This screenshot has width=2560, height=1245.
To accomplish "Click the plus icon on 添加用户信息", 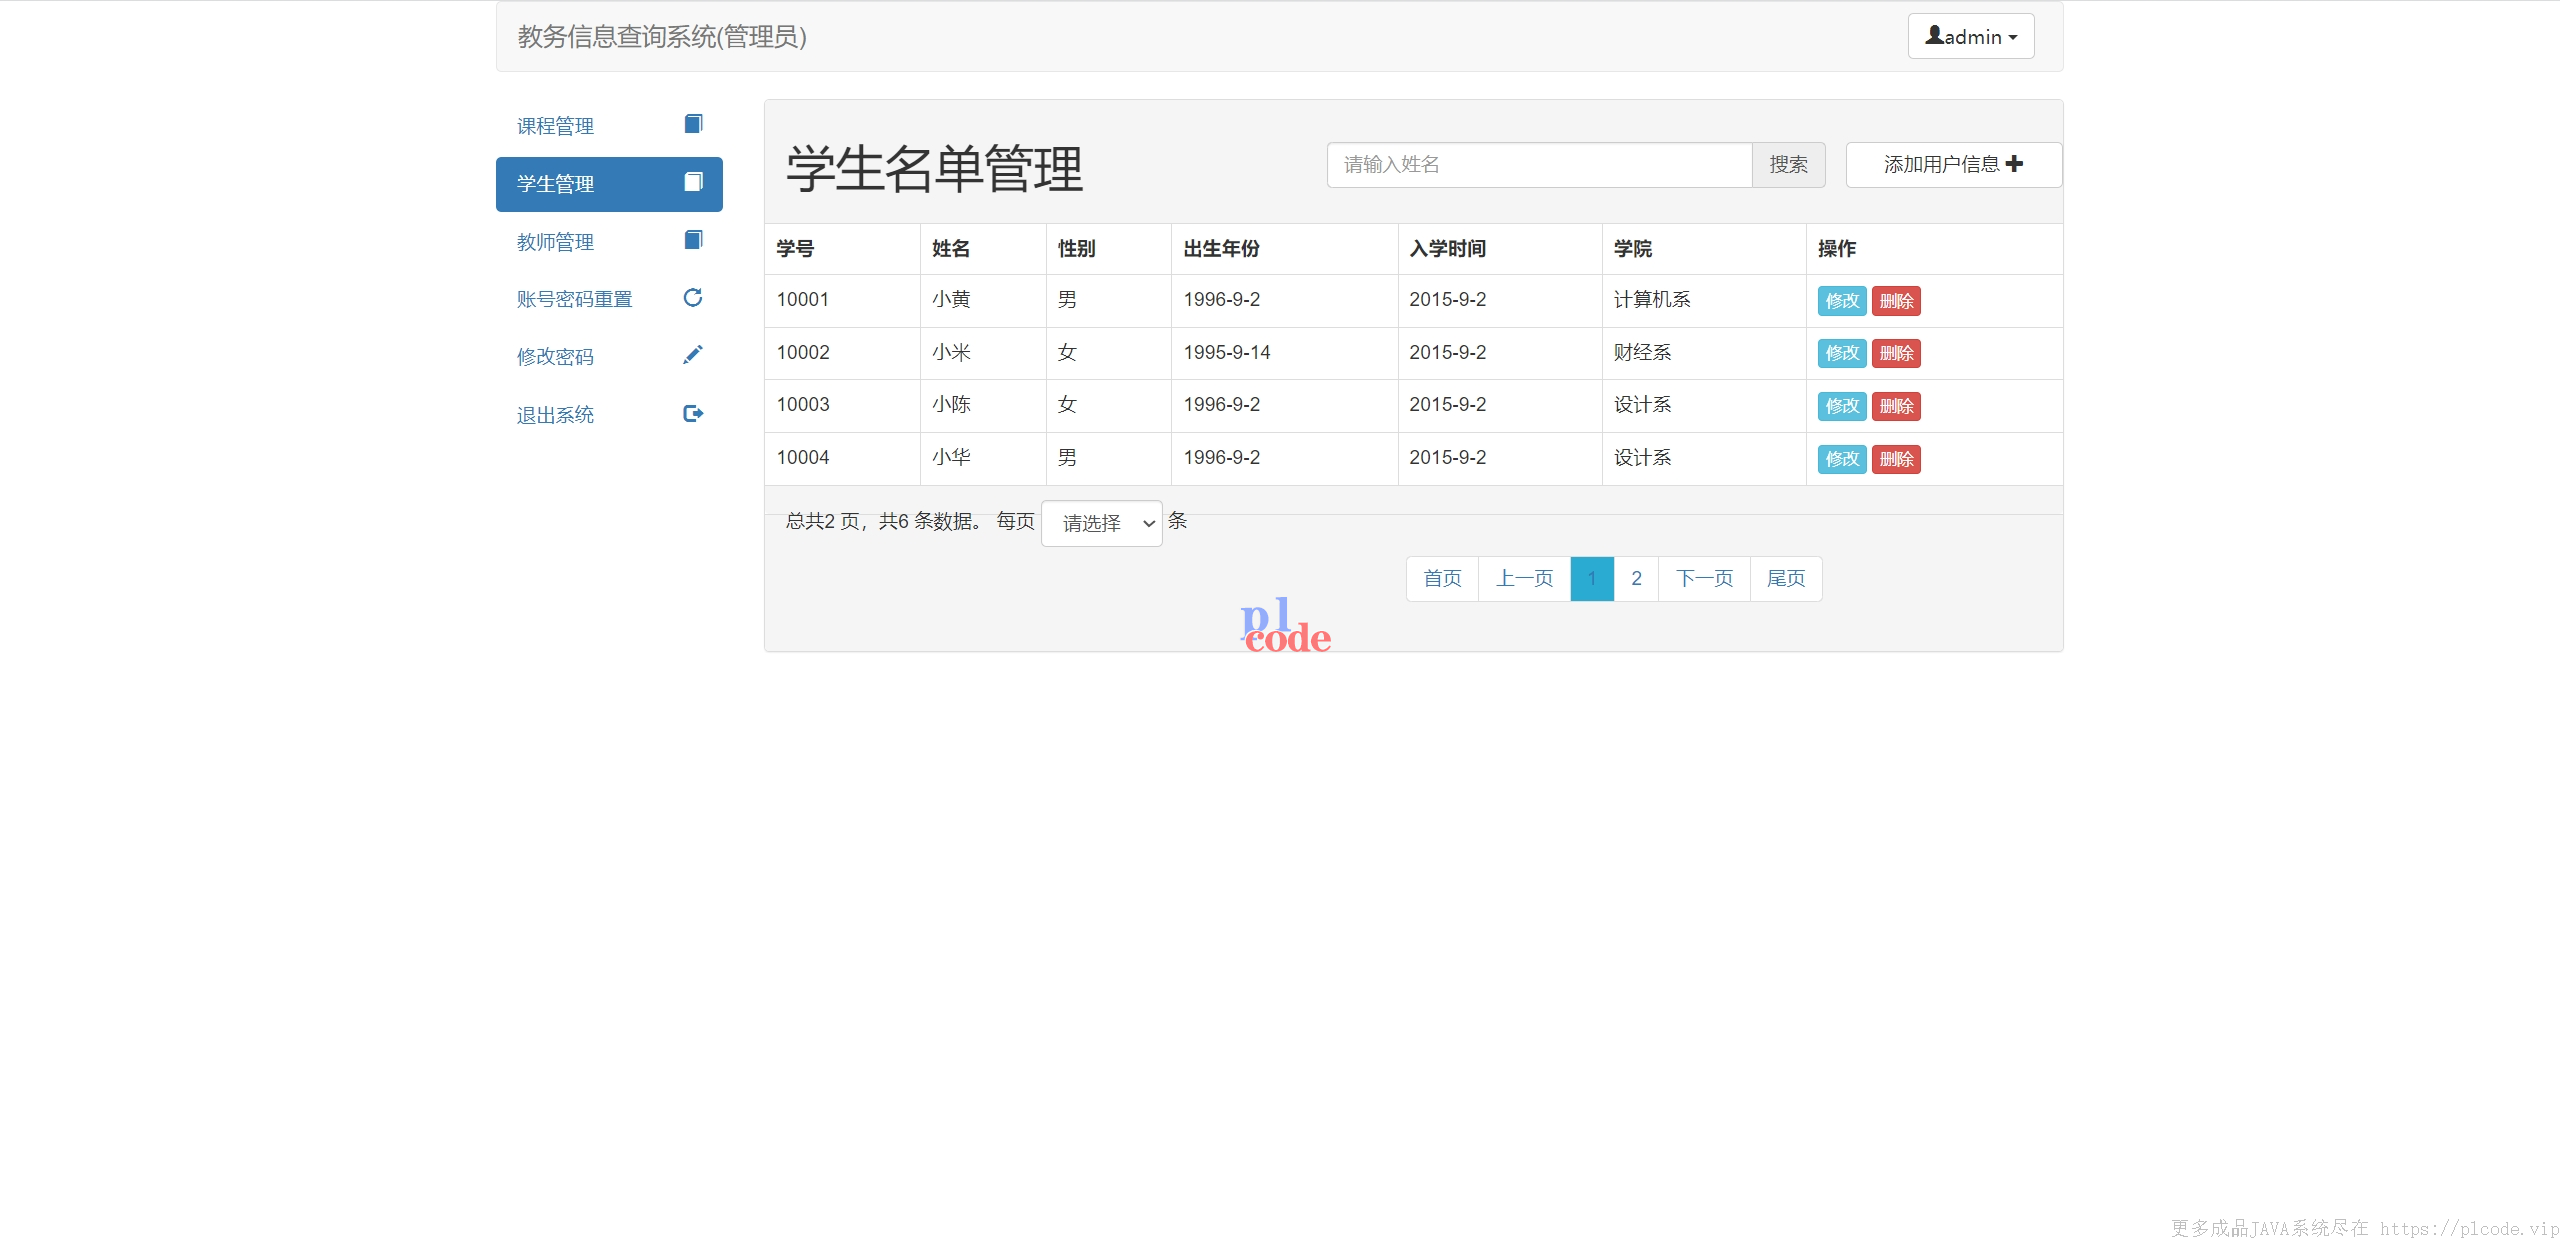I will tap(2015, 164).
